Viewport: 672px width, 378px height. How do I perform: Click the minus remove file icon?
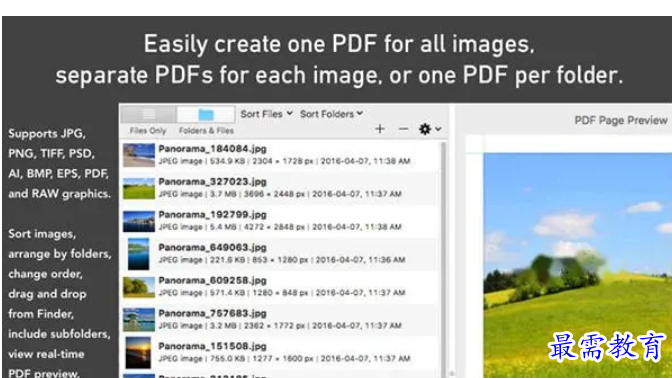point(403,129)
